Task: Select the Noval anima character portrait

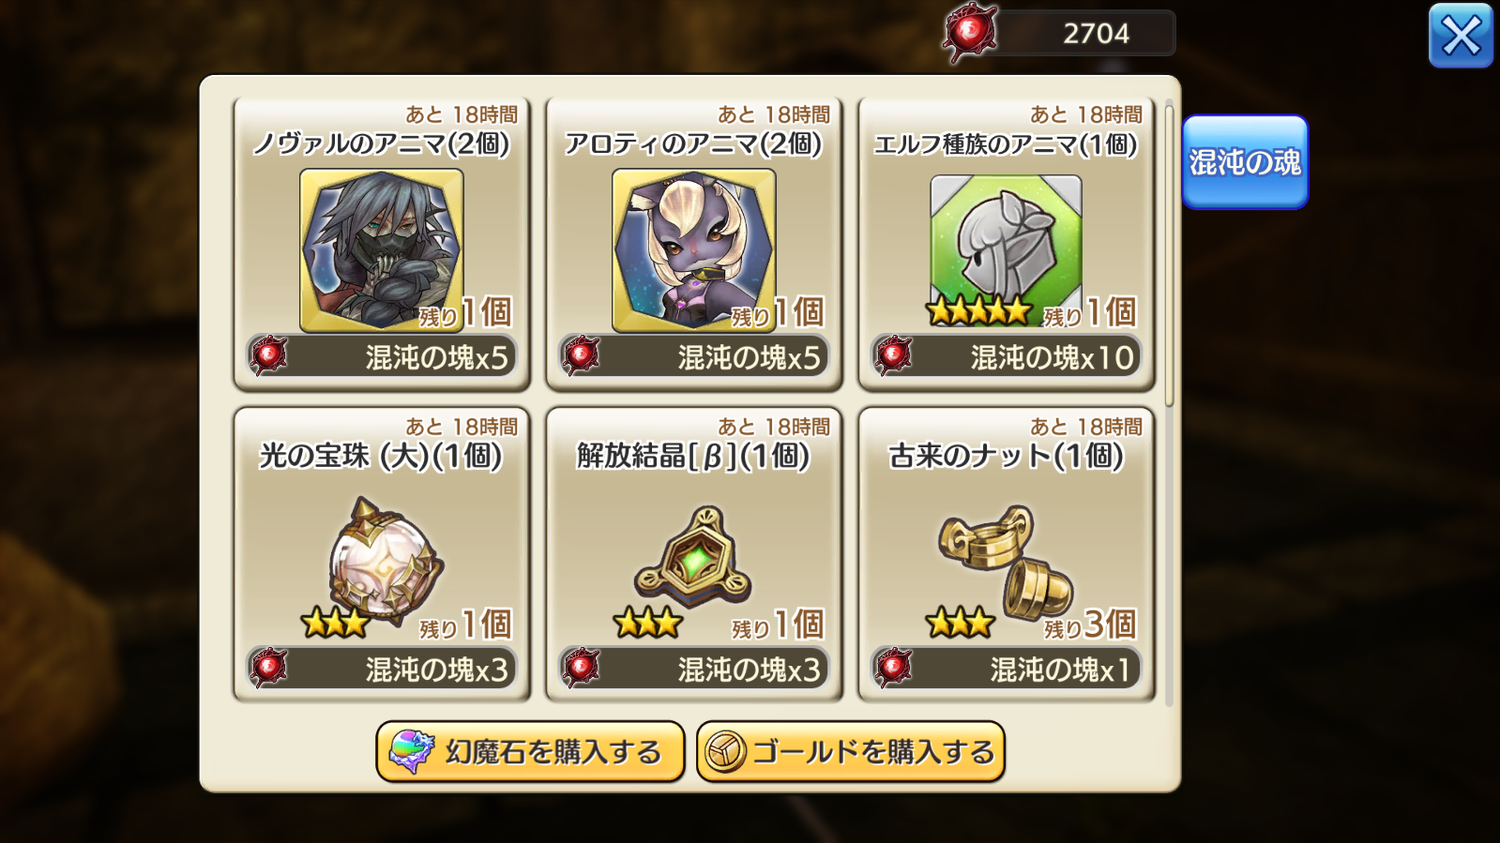Action: [x=381, y=250]
